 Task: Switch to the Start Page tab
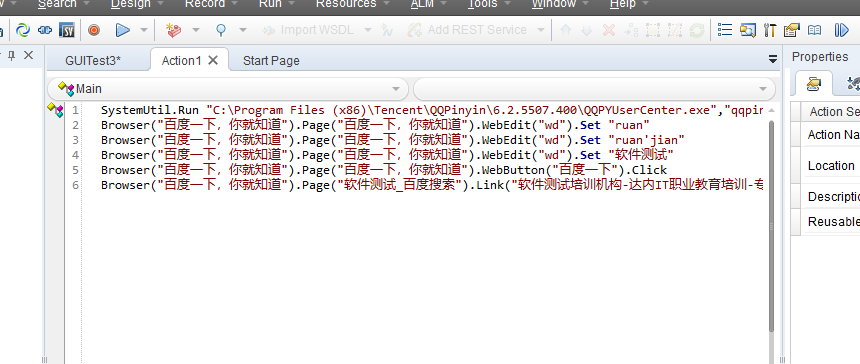(271, 60)
